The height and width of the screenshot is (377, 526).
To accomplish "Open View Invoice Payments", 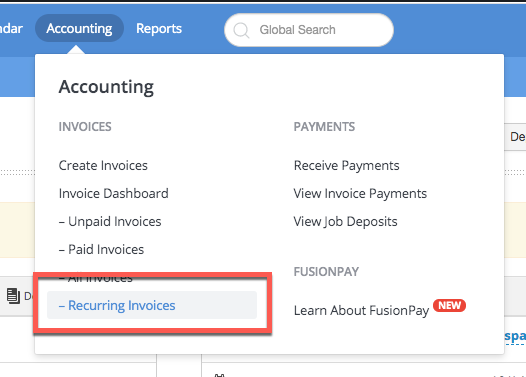I will pyautogui.click(x=360, y=194).
